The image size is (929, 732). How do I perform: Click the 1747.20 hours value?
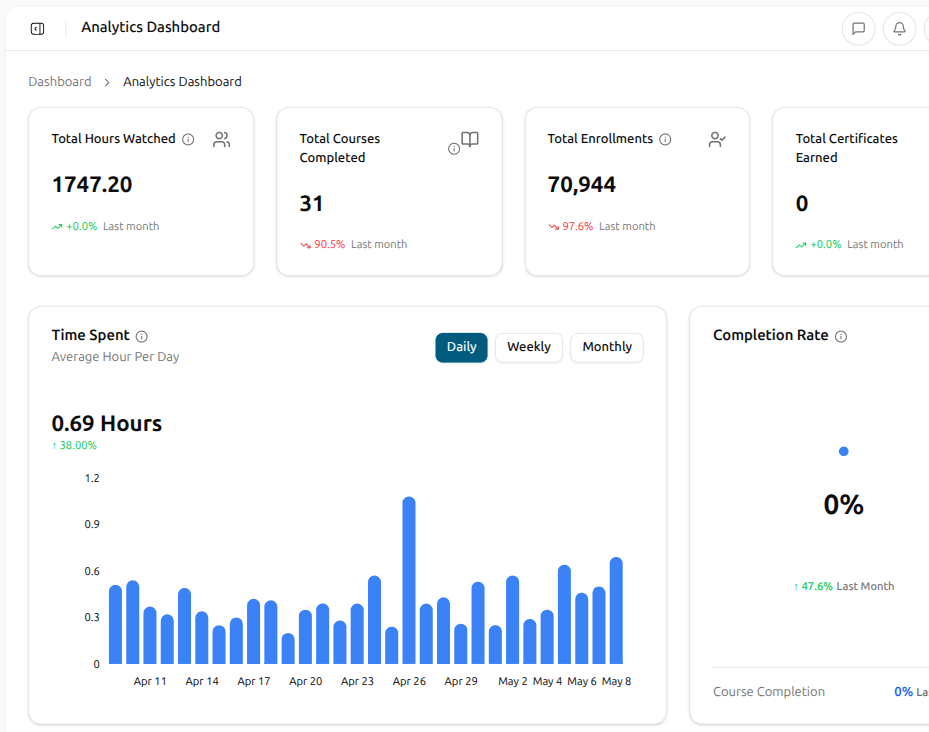tap(92, 184)
